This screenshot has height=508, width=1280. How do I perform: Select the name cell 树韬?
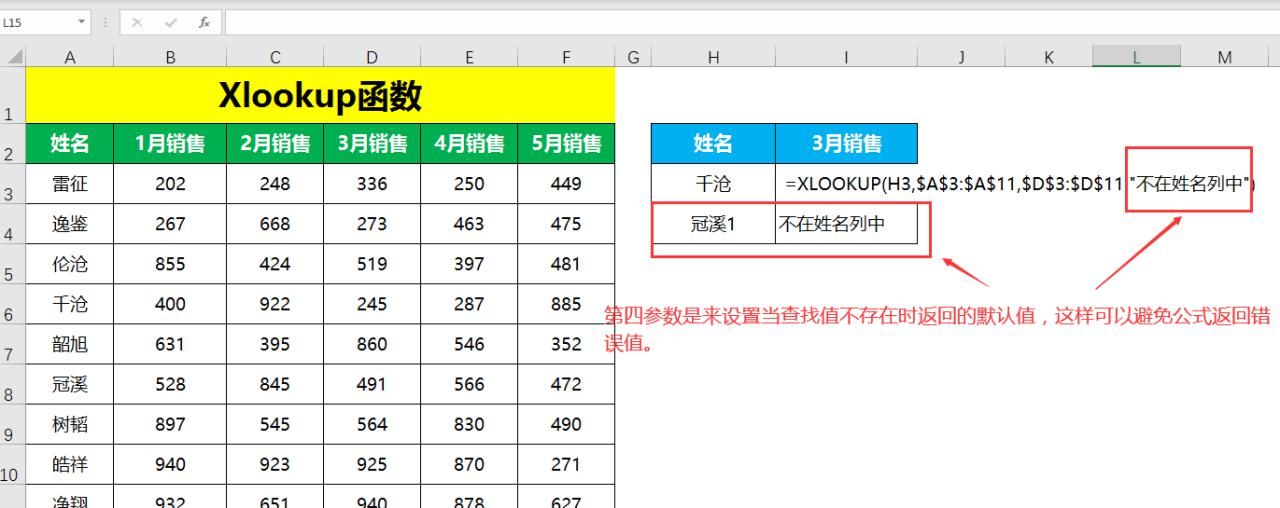tap(70, 424)
